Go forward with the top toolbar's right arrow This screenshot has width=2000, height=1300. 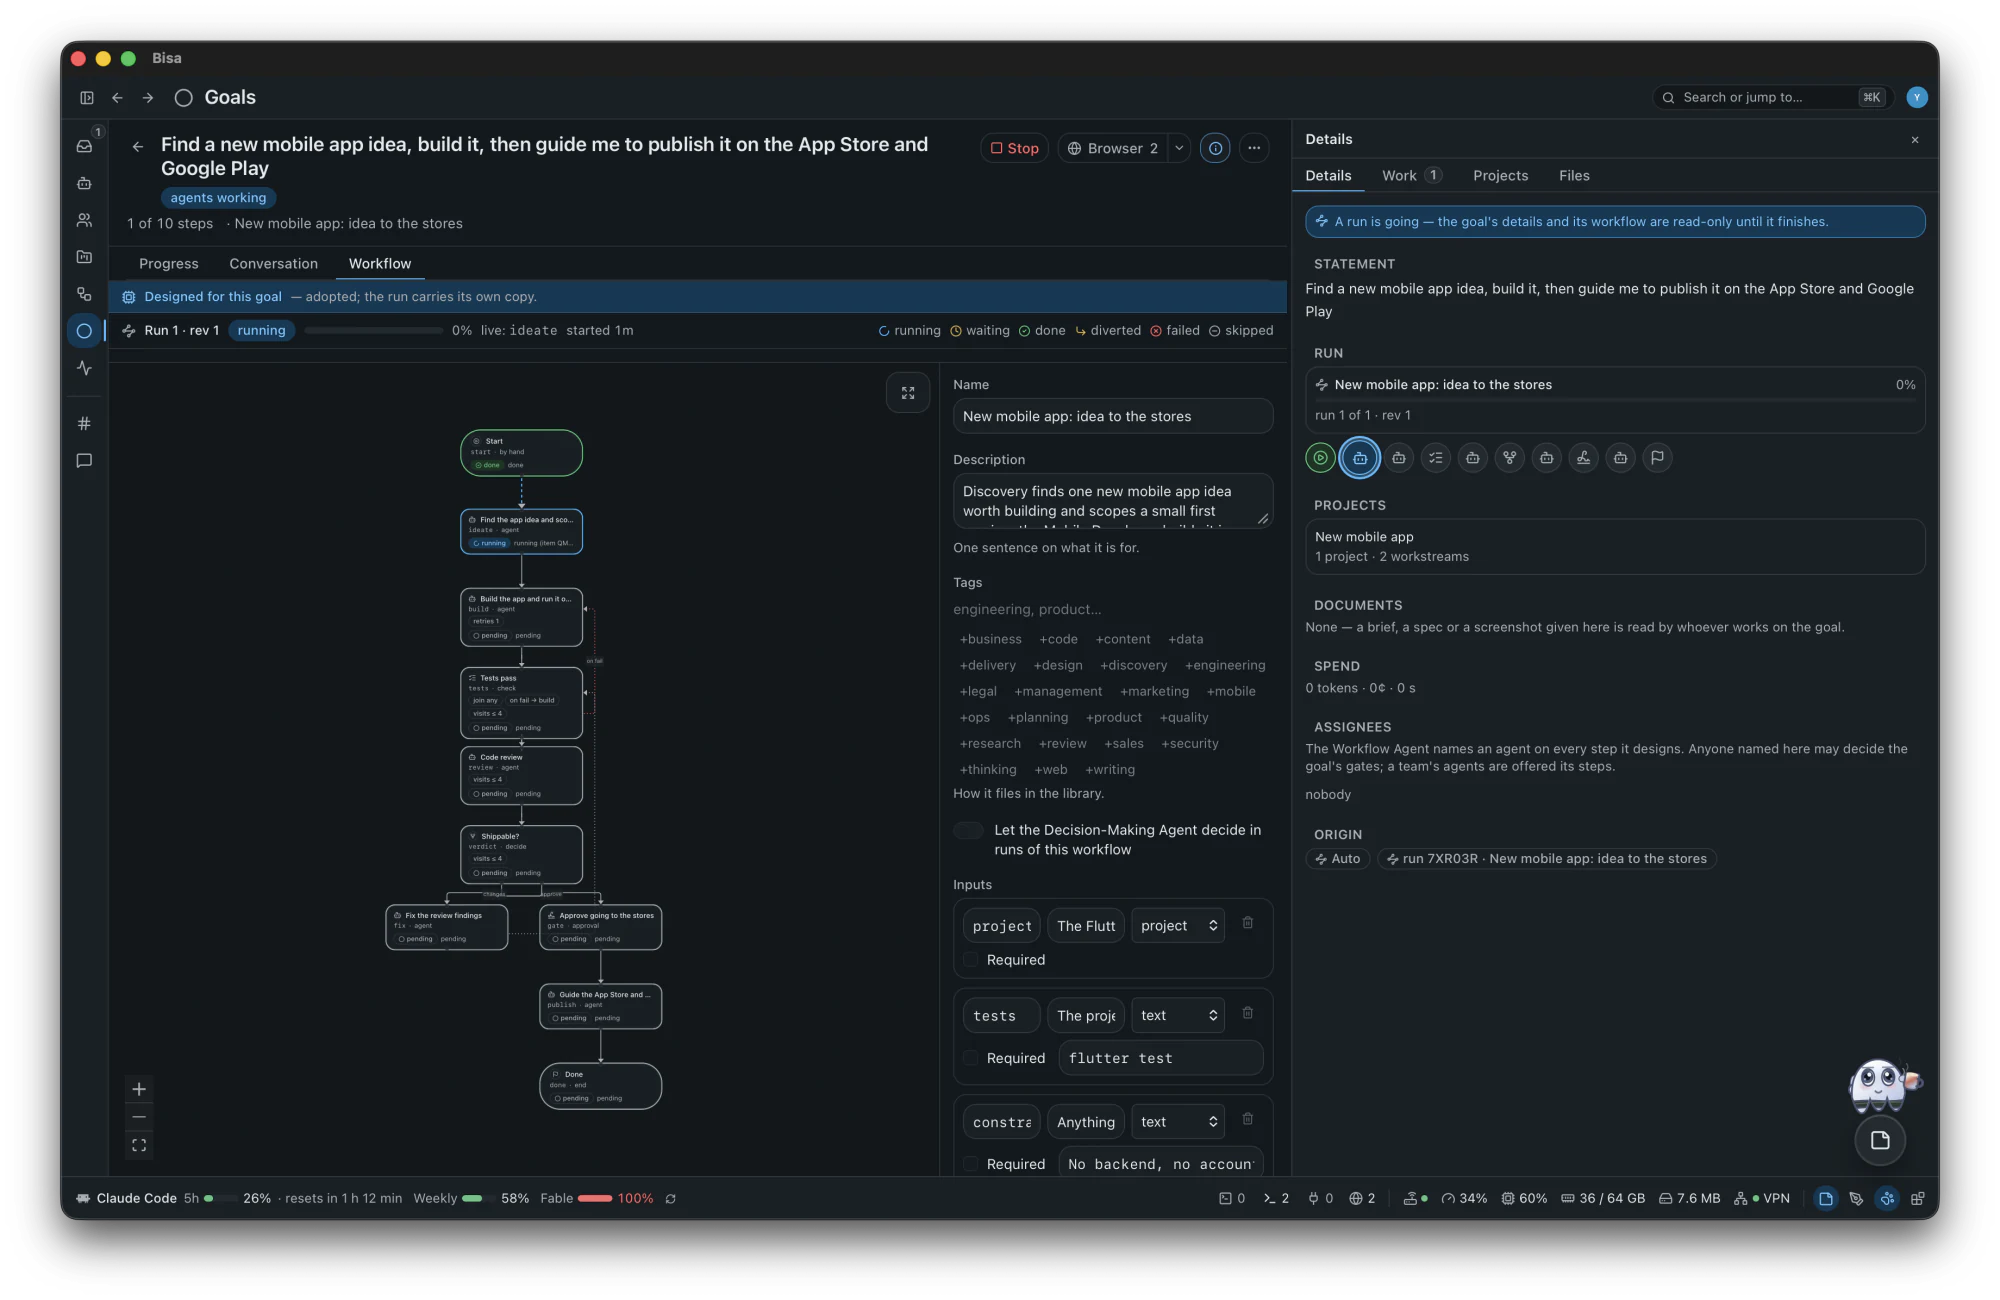[x=148, y=98]
